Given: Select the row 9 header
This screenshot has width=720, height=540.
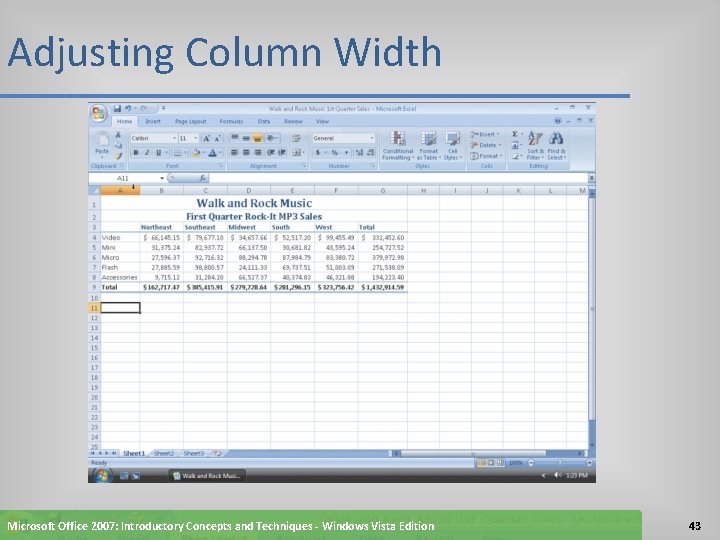Looking at the screenshot, I should 94,287.
